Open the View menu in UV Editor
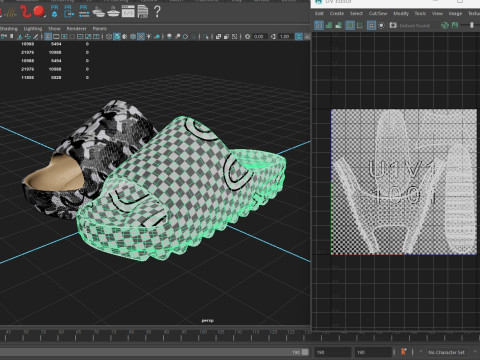Screen dimensions: 480x360 437,13
